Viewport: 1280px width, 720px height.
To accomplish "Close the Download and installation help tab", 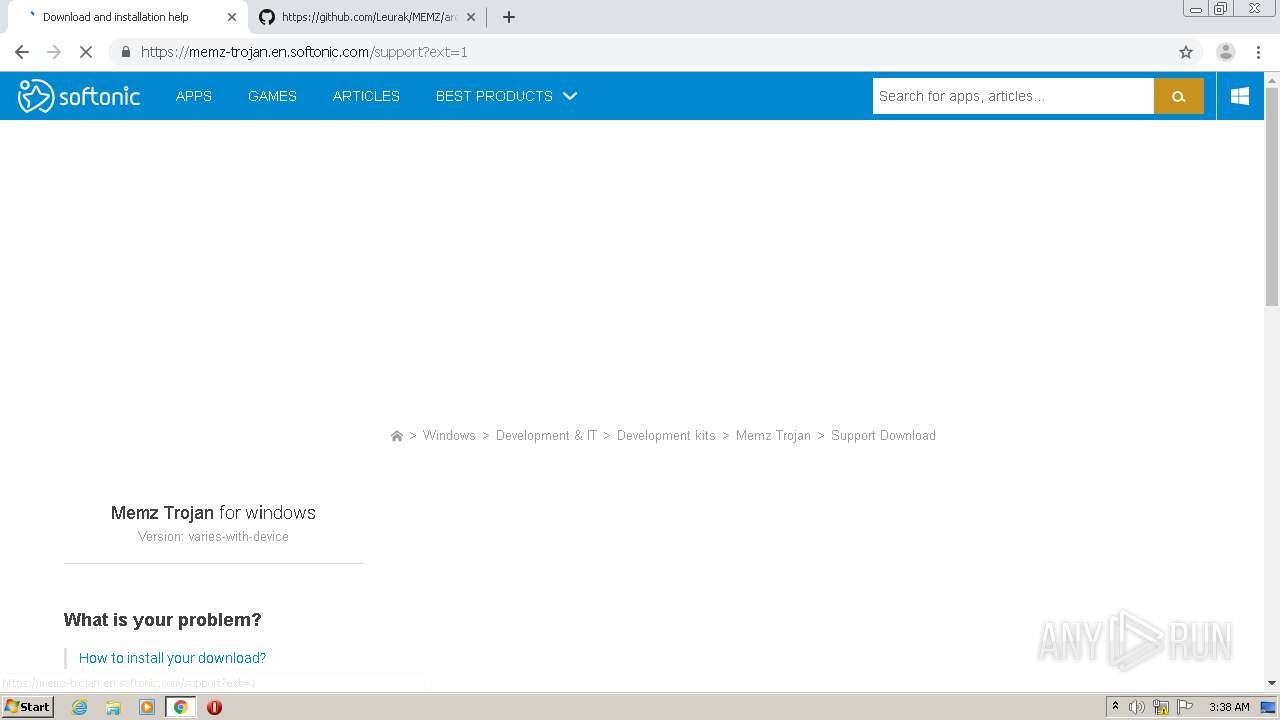I will 232,17.
